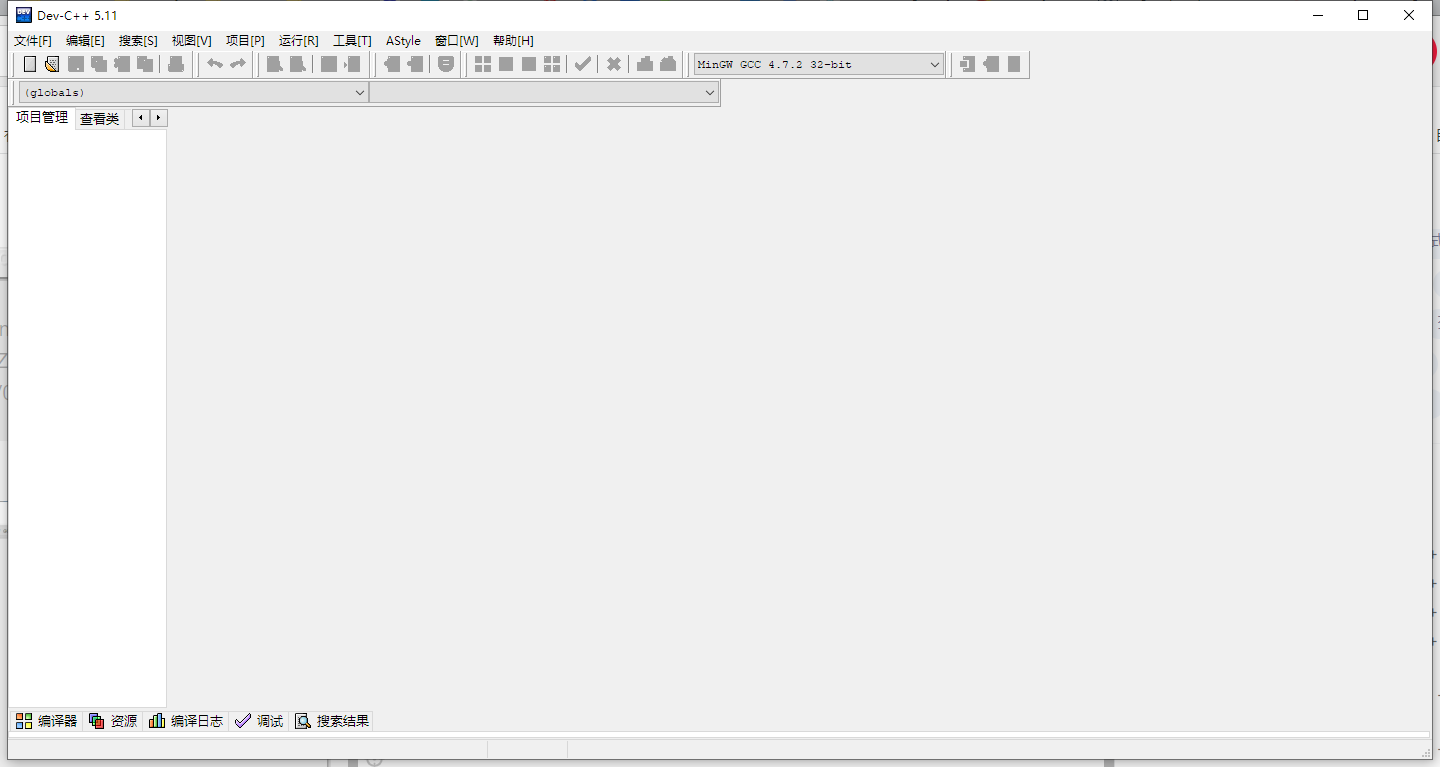The width and height of the screenshot is (1440, 767).
Task: Open the 调试 bottom tab
Action: pos(259,721)
